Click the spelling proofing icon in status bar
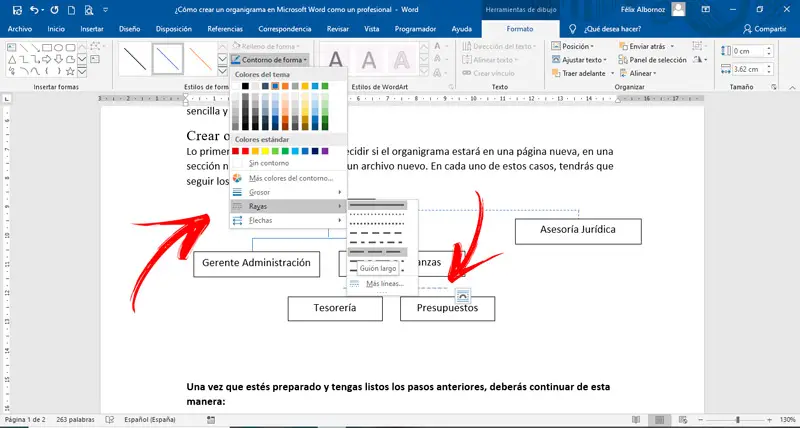Screen dimensions: 800x428 click(110, 420)
